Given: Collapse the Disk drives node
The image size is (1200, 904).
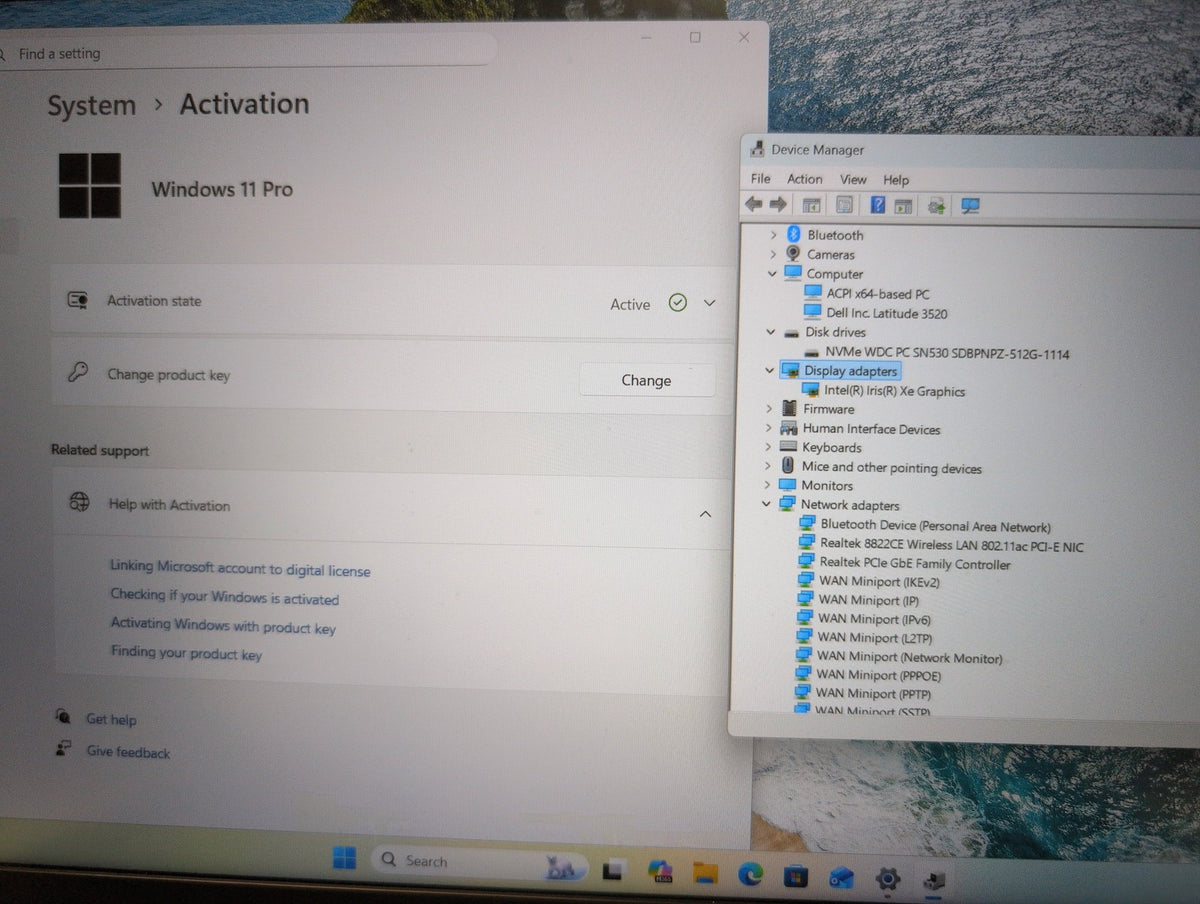Looking at the screenshot, I should [x=770, y=332].
